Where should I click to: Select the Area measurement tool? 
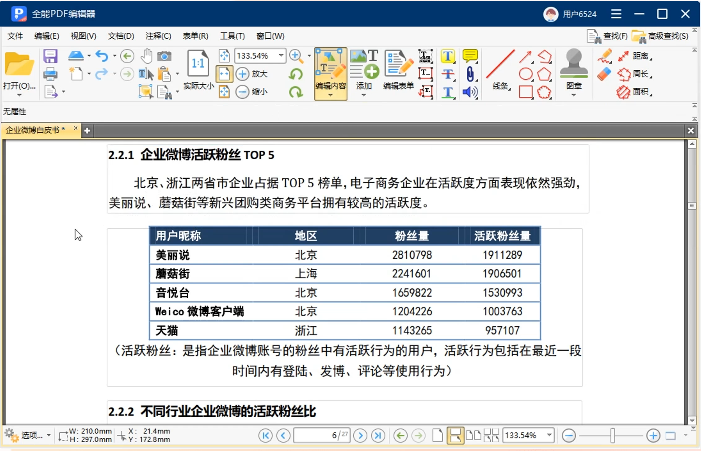tap(633, 92)
